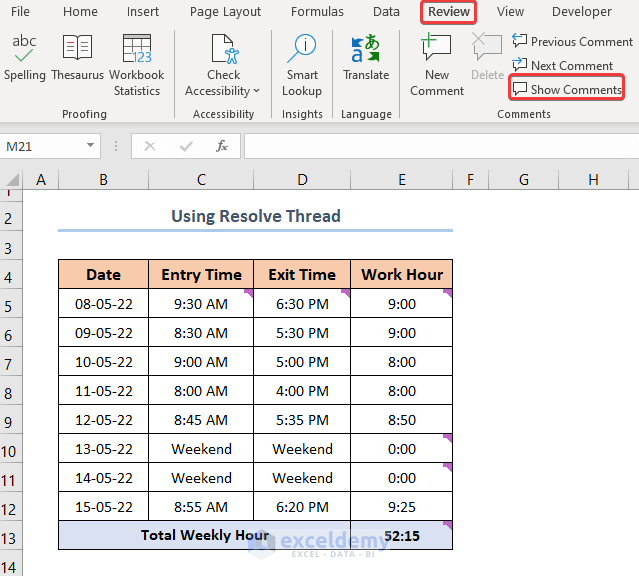Select the row 9 header
Image resolution: width=639 pixels, height=576 pixels.
click(x=10, y=420)
